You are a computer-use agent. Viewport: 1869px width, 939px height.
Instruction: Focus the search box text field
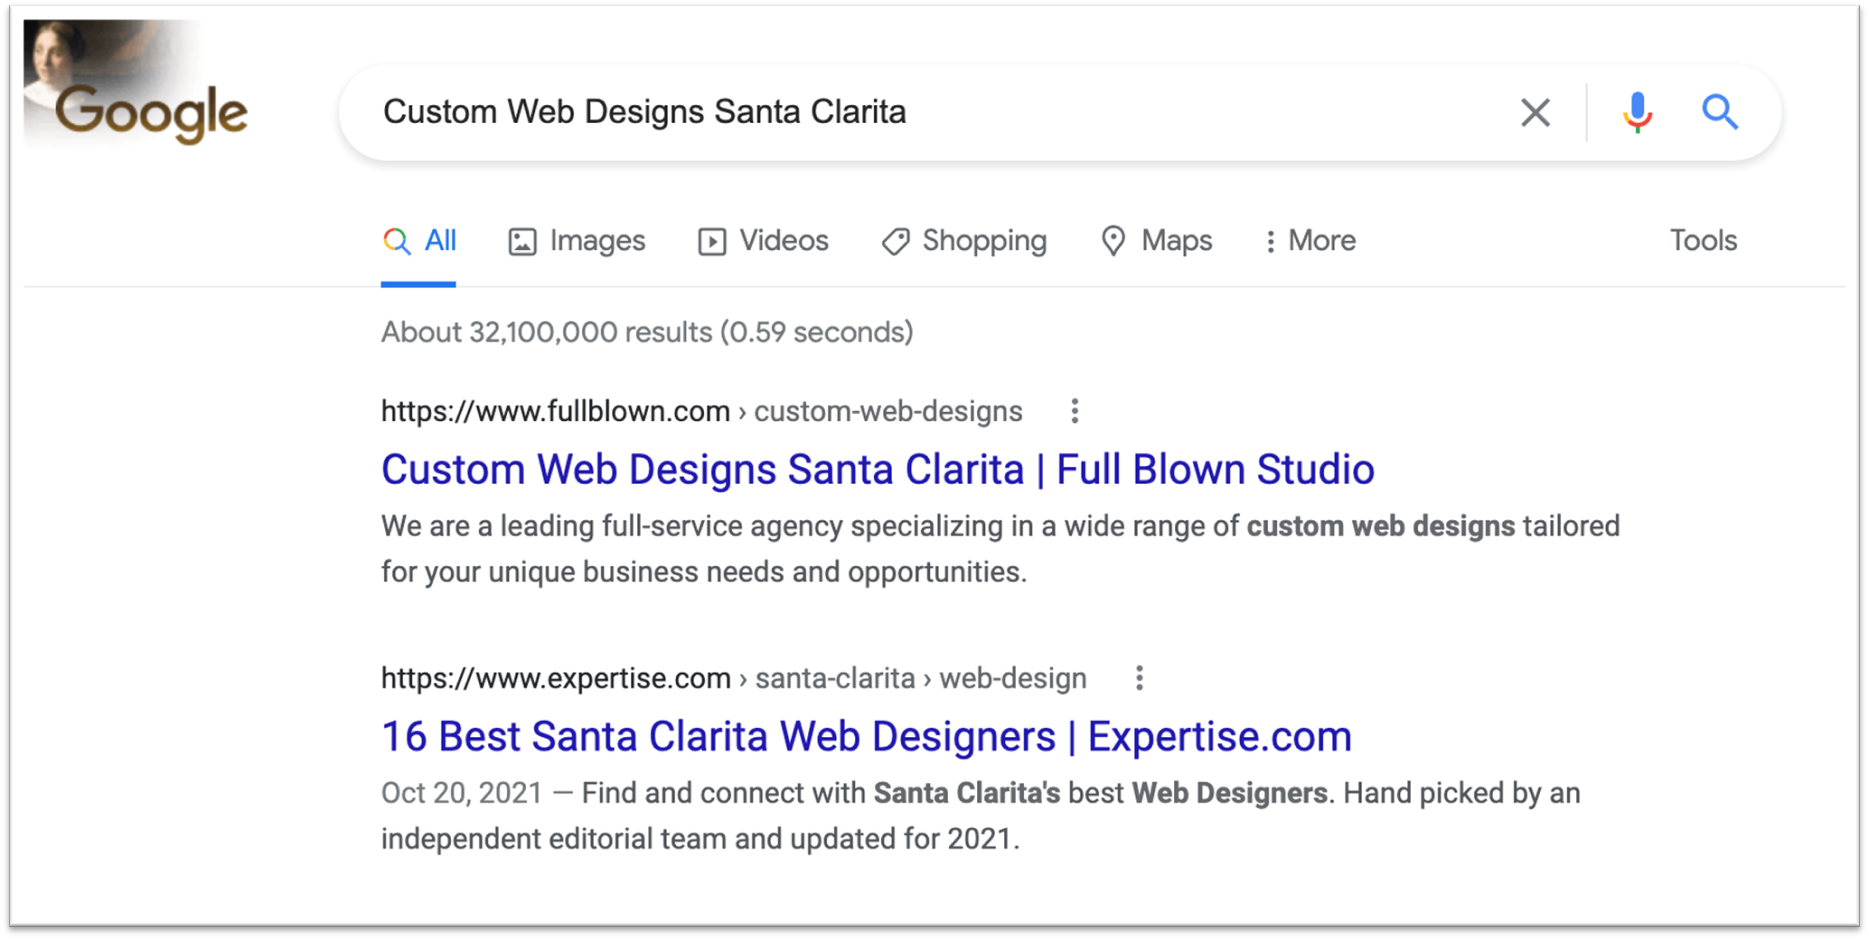click(x=940, y=112)
